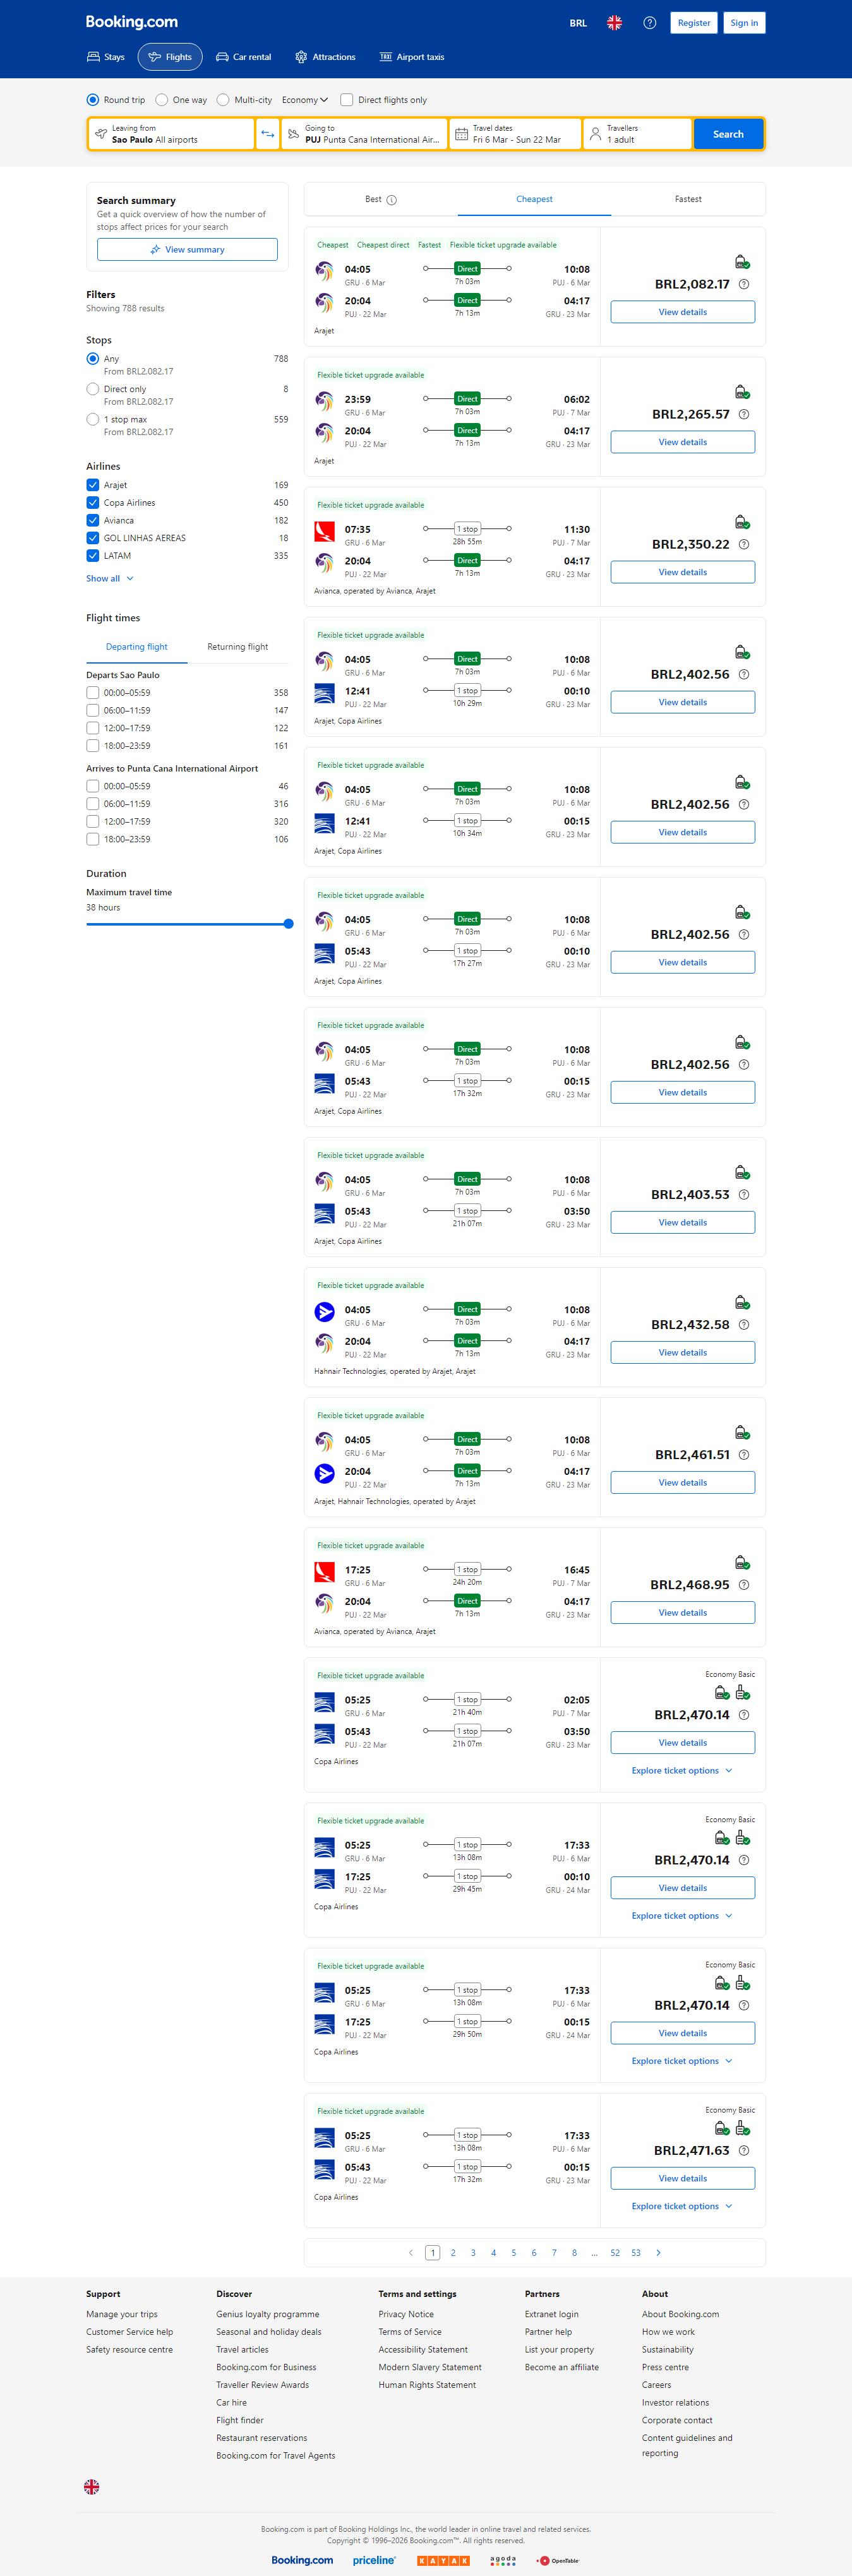Open the Economy cabin class dropdown
The image size is (852, 2576).
click(x=304, y=100)
